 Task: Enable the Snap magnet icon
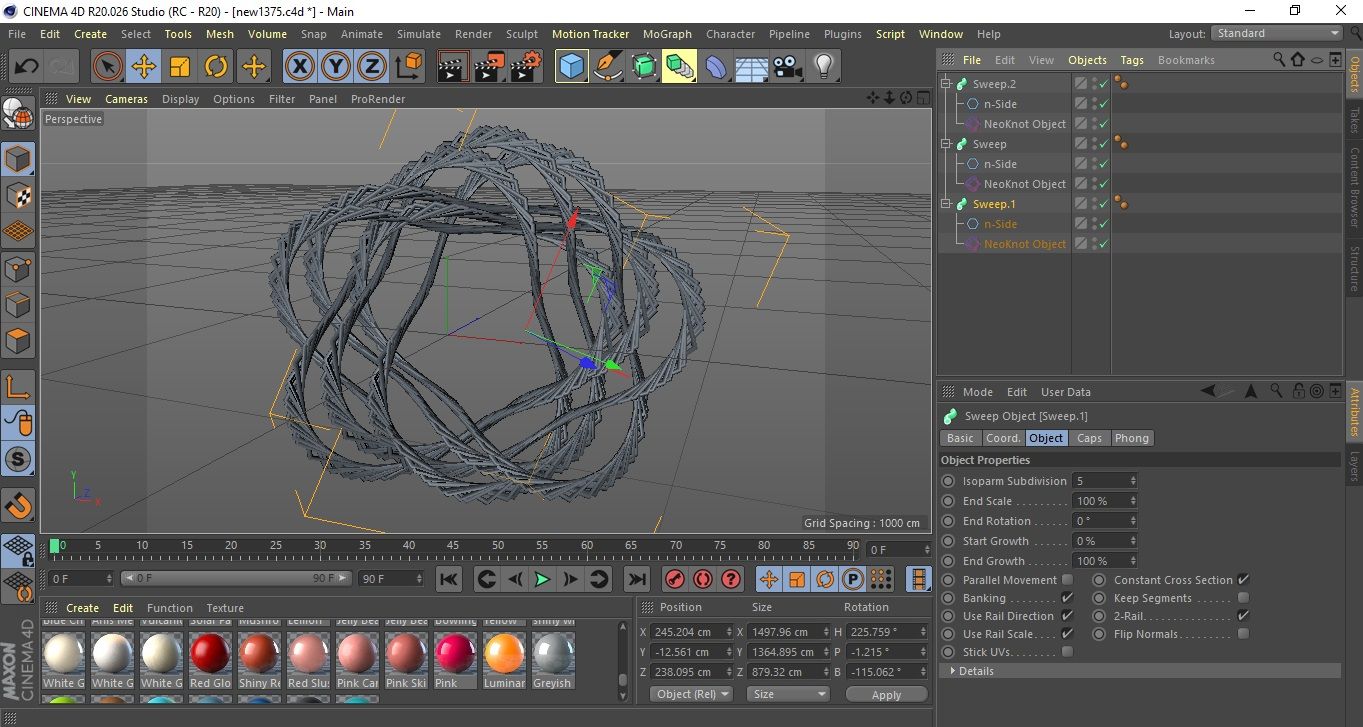[19, 506]
